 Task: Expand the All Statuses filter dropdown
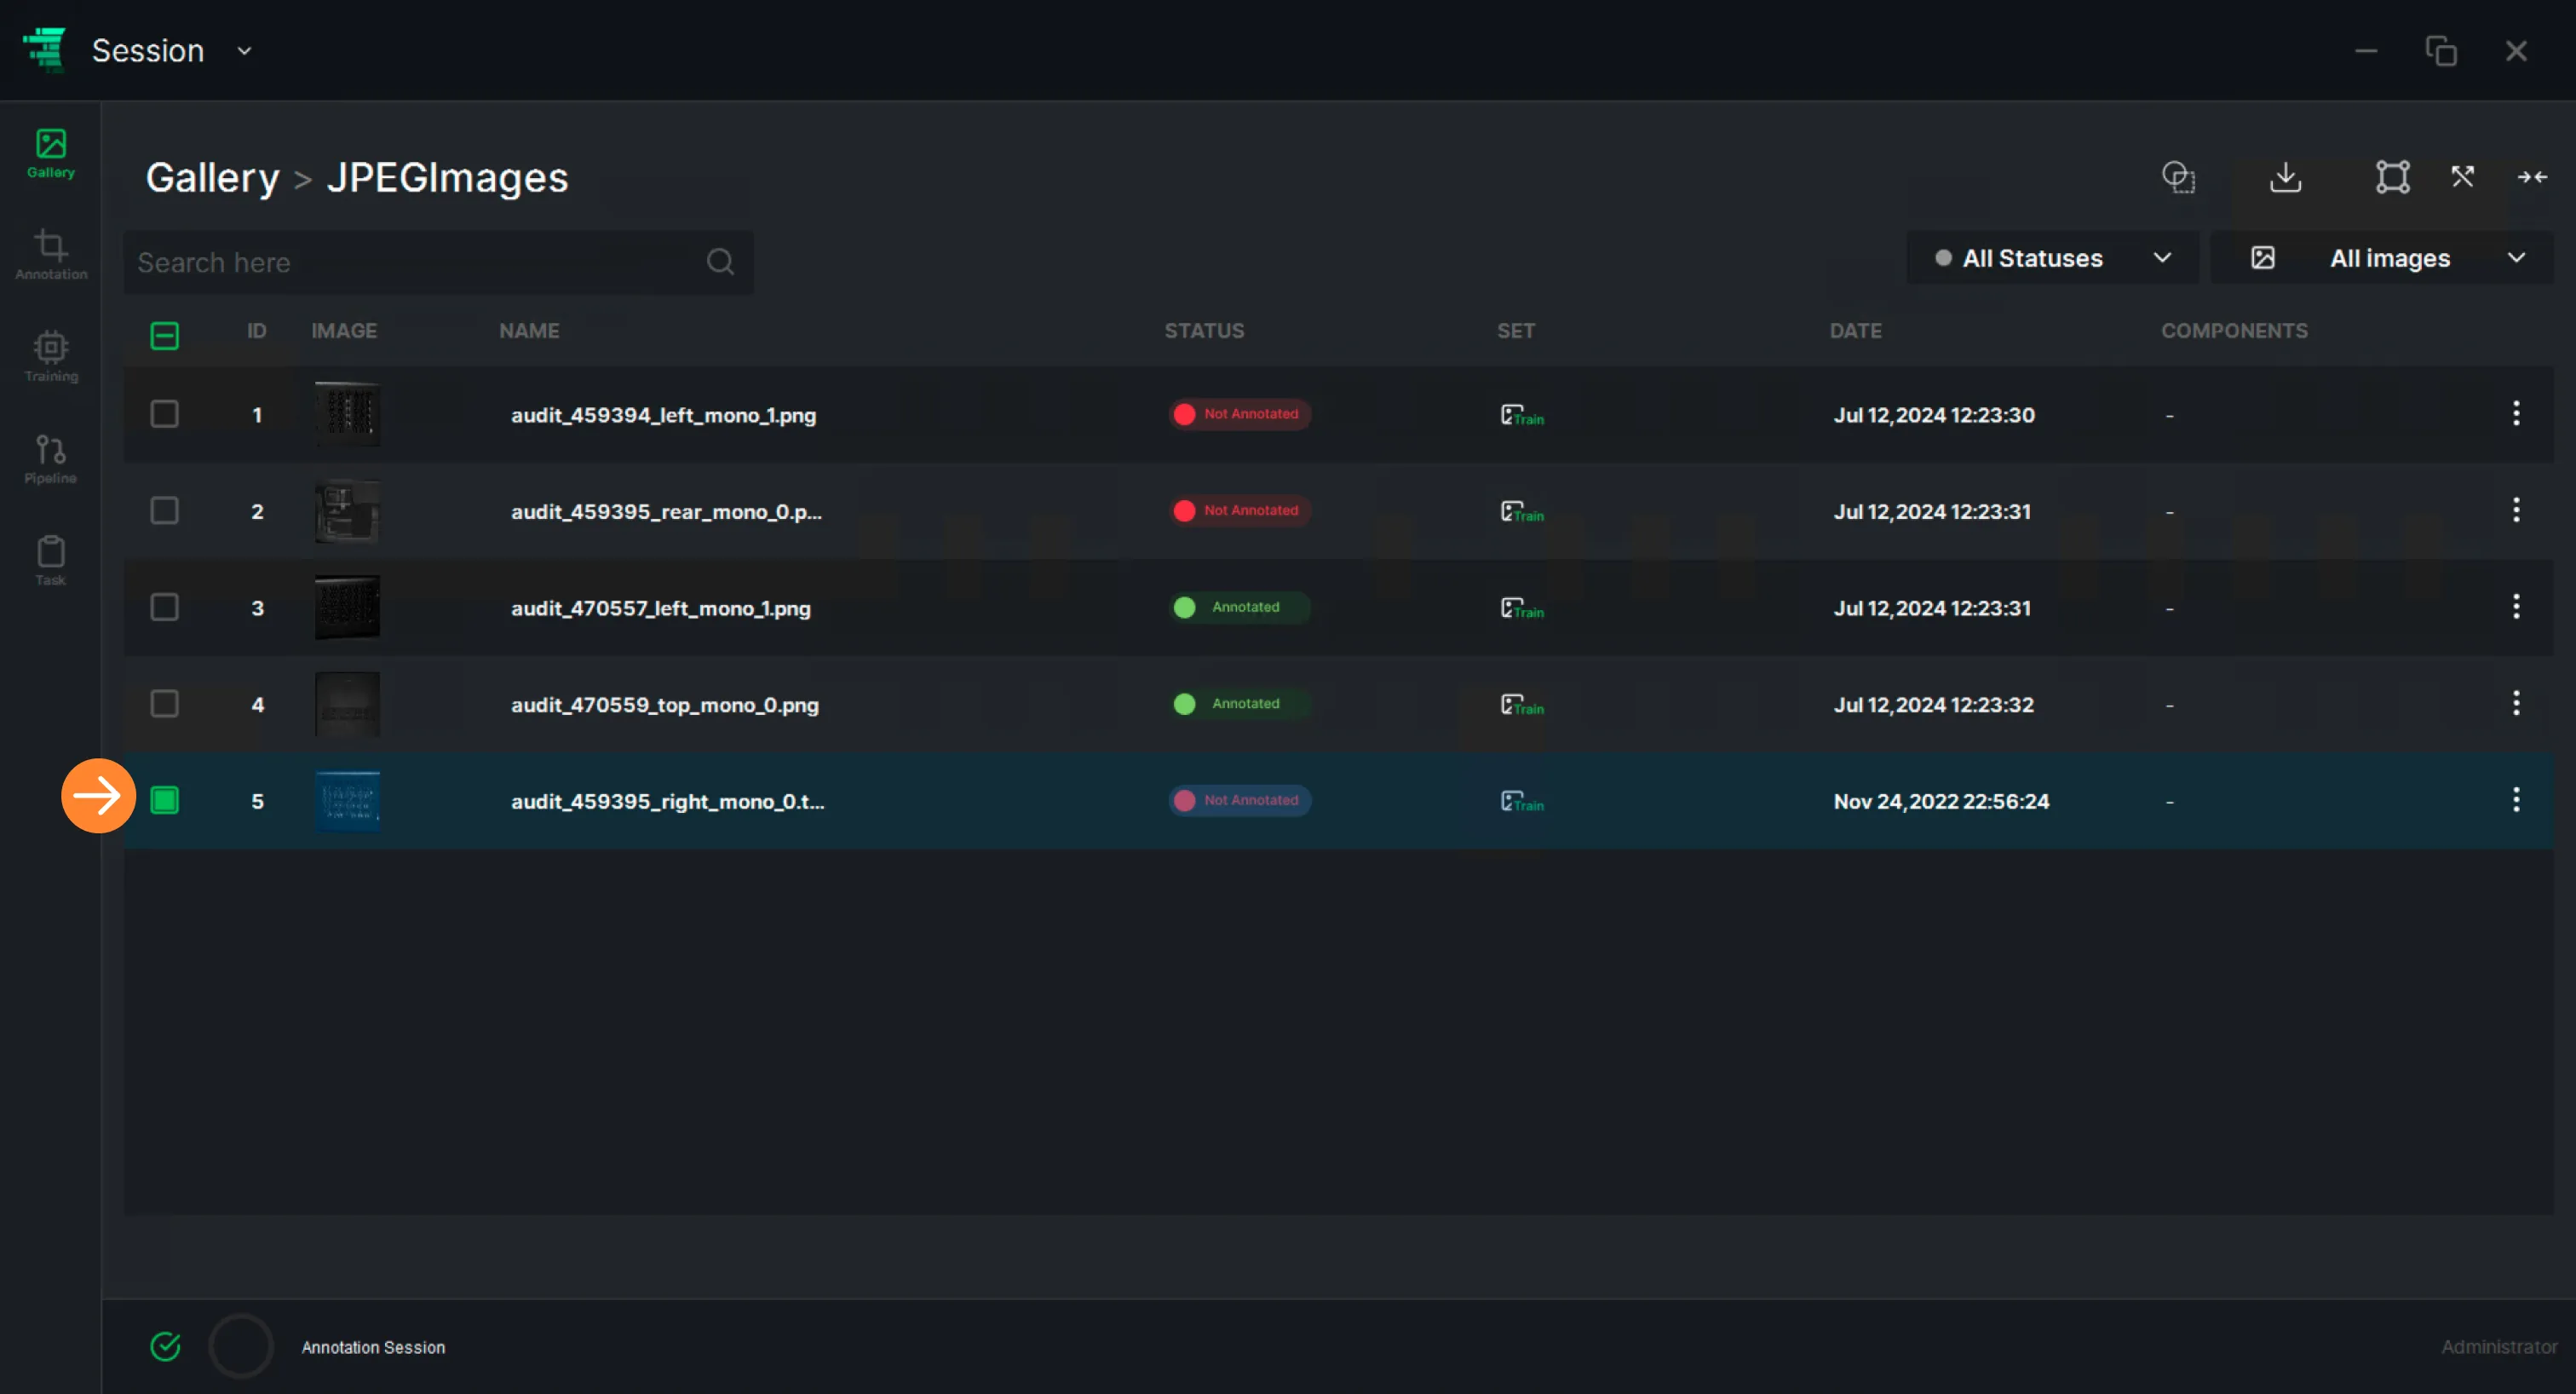click(x=2052, y=258)
